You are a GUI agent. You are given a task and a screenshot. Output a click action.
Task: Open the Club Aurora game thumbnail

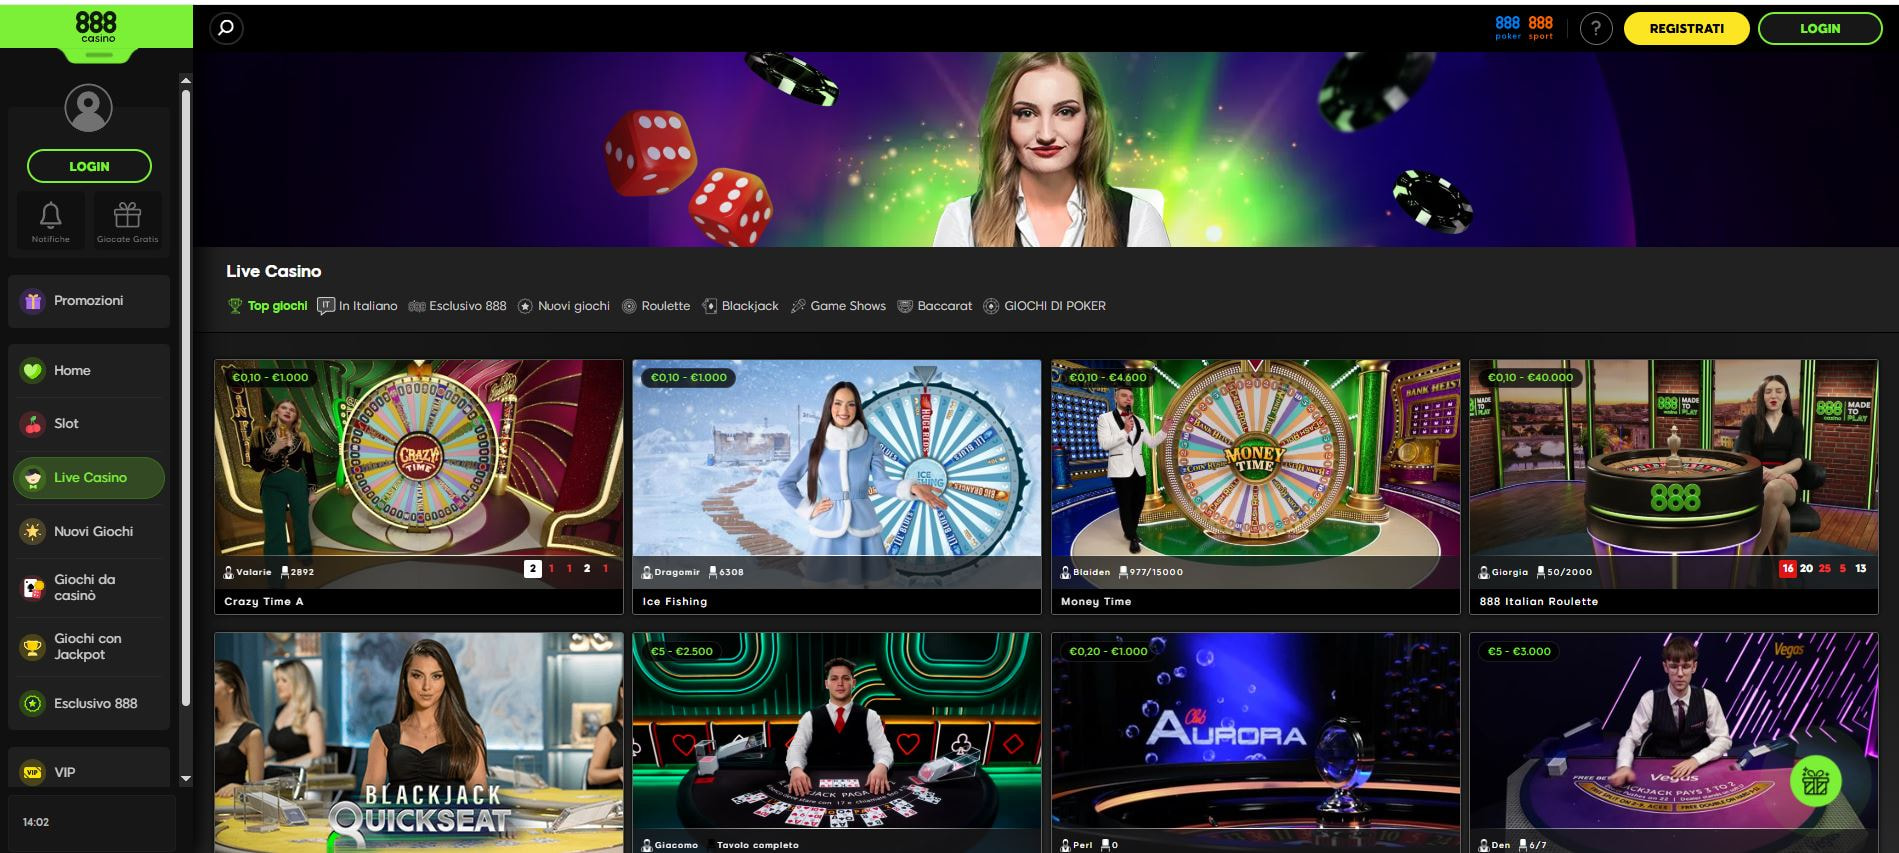[x=1255, y=742]
